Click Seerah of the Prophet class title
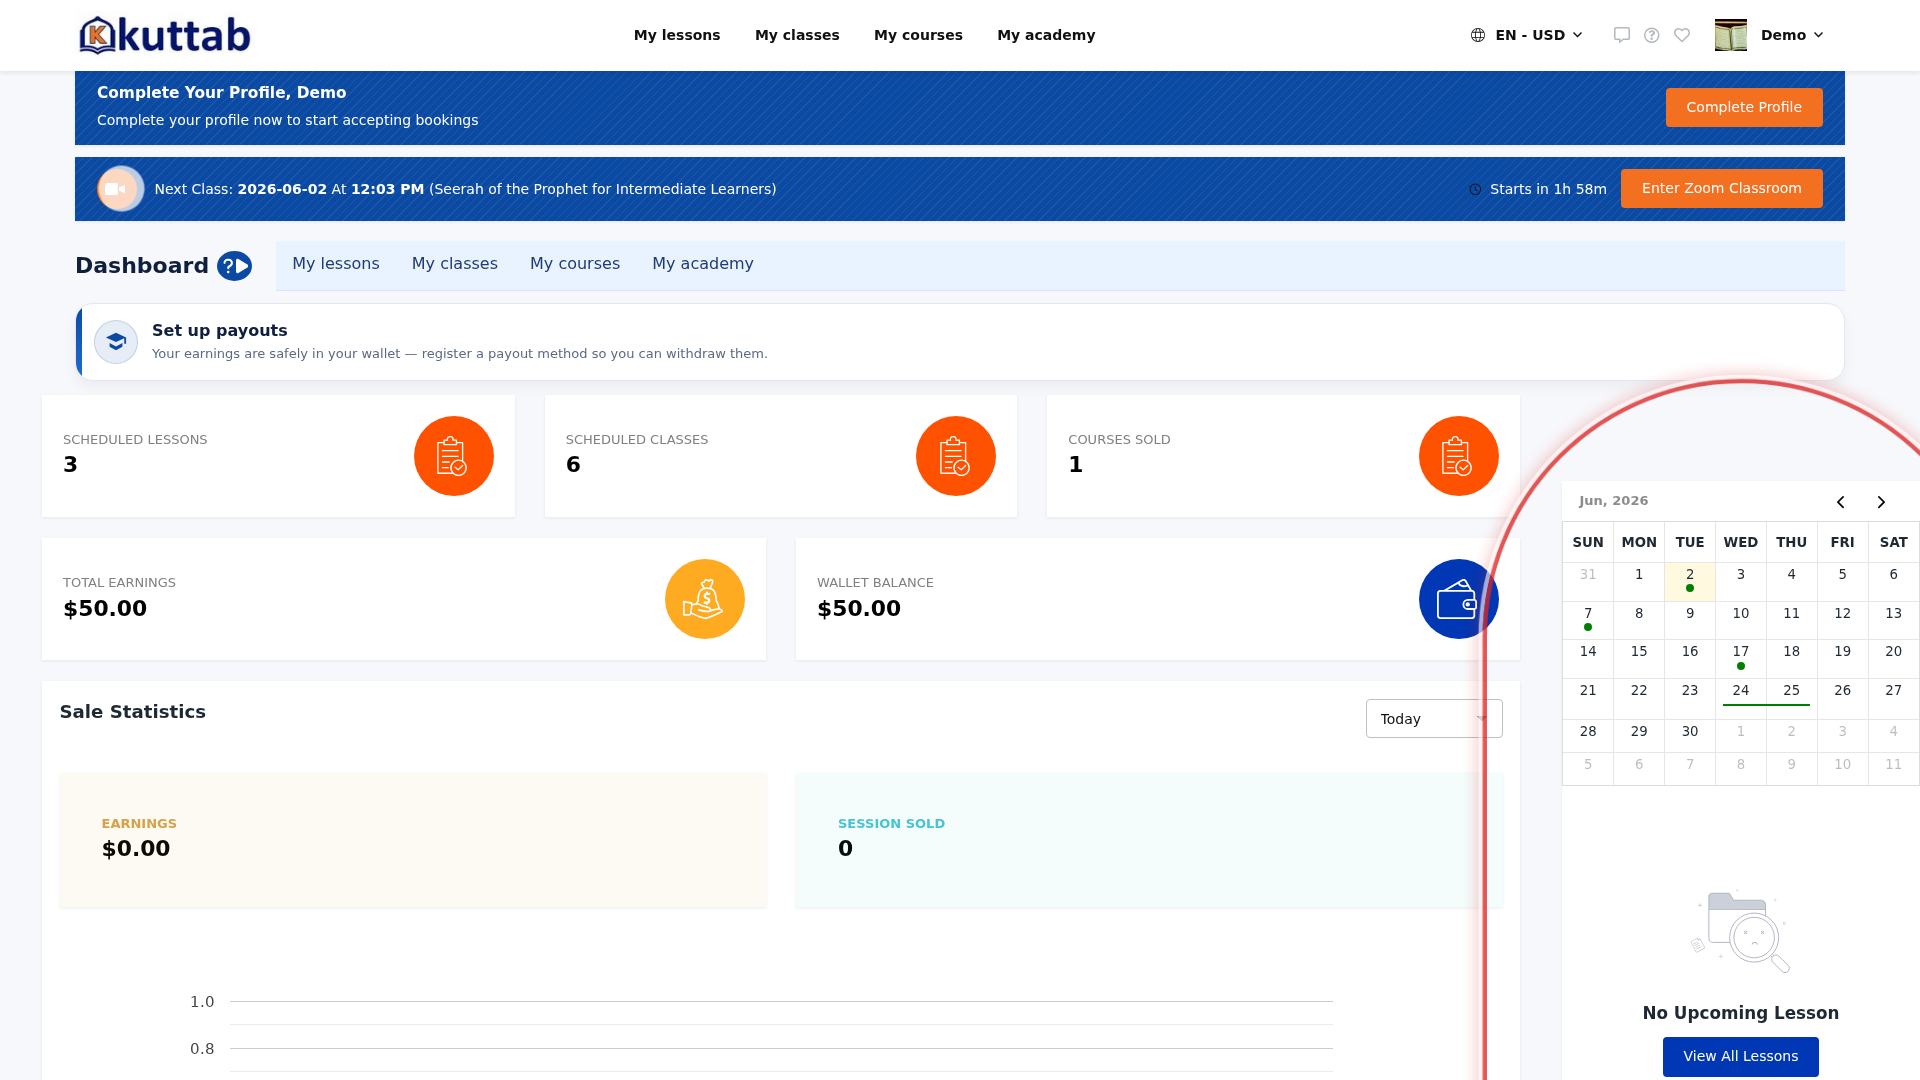Image resolution: width=1920 pixels, height=1080 pixels. point(603,189)
